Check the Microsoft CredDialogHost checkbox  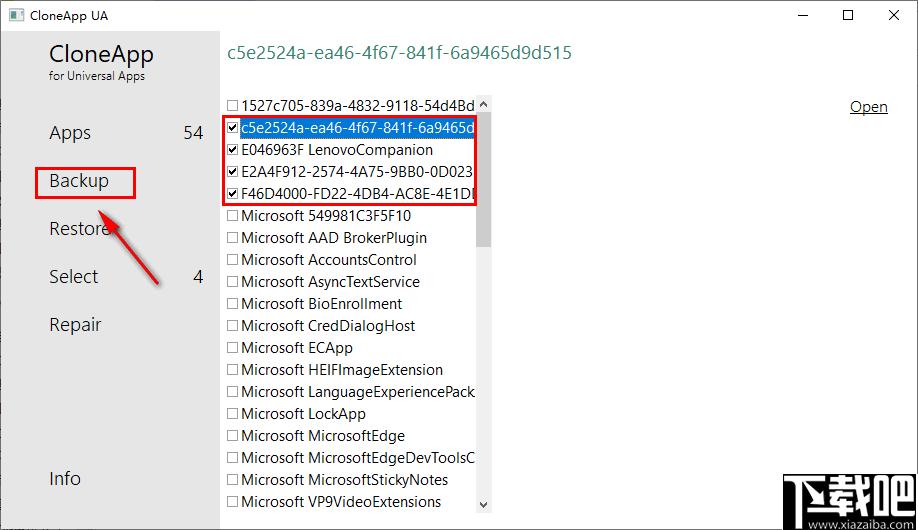232,326
